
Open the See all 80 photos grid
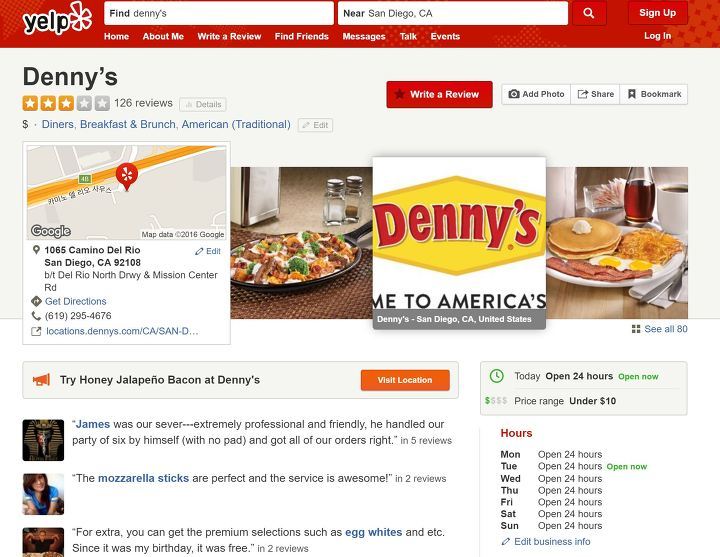tap(660, 329)
